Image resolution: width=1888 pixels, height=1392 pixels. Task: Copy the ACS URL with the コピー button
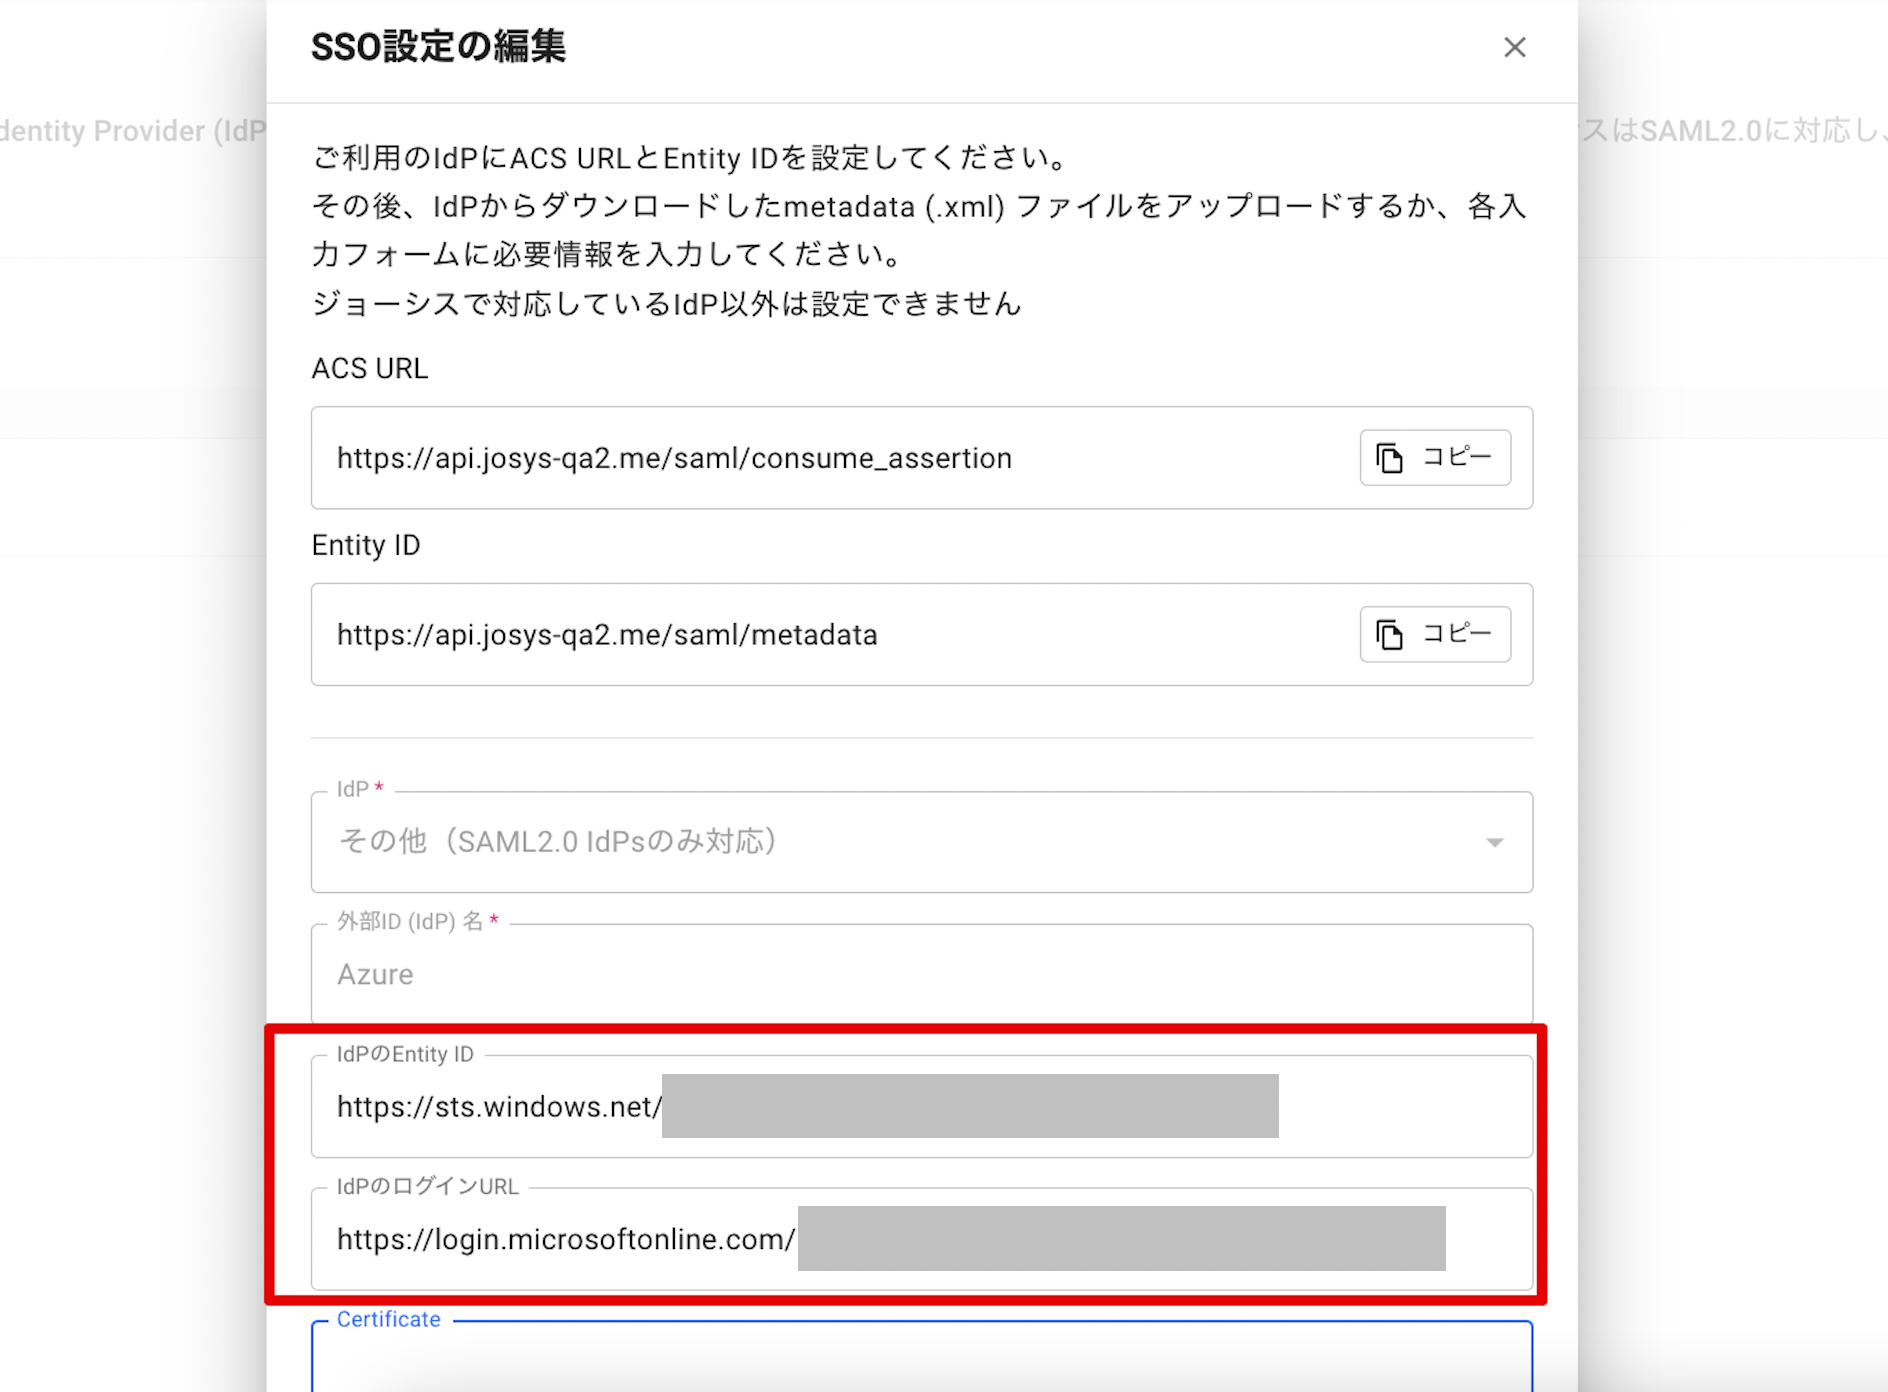coord(1435,457)
